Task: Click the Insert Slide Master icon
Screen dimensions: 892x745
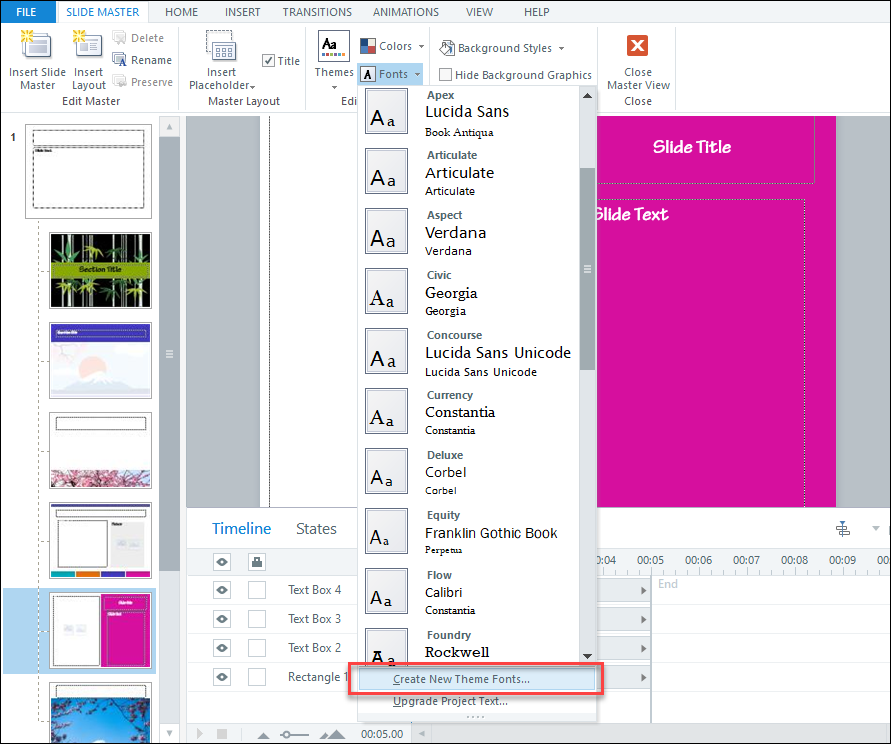Action: 36,45
